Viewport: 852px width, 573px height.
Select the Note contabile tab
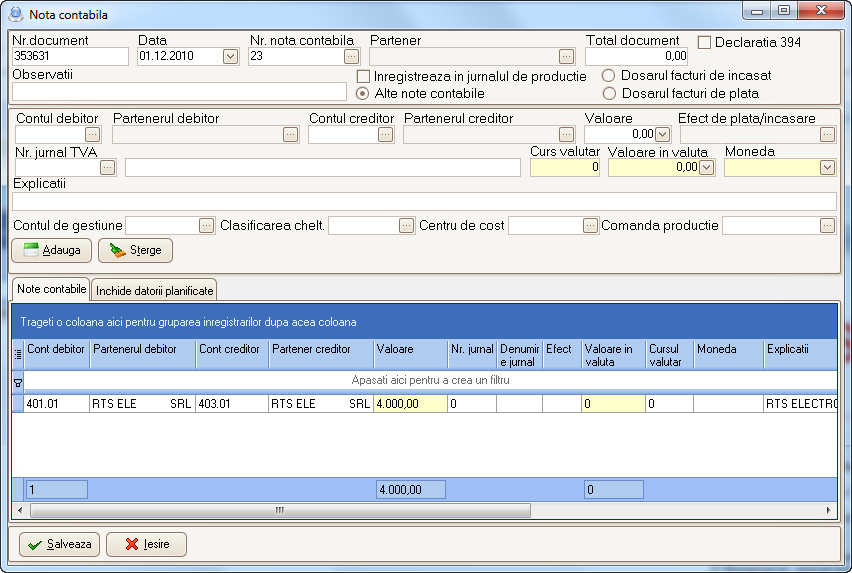[51, 289]
